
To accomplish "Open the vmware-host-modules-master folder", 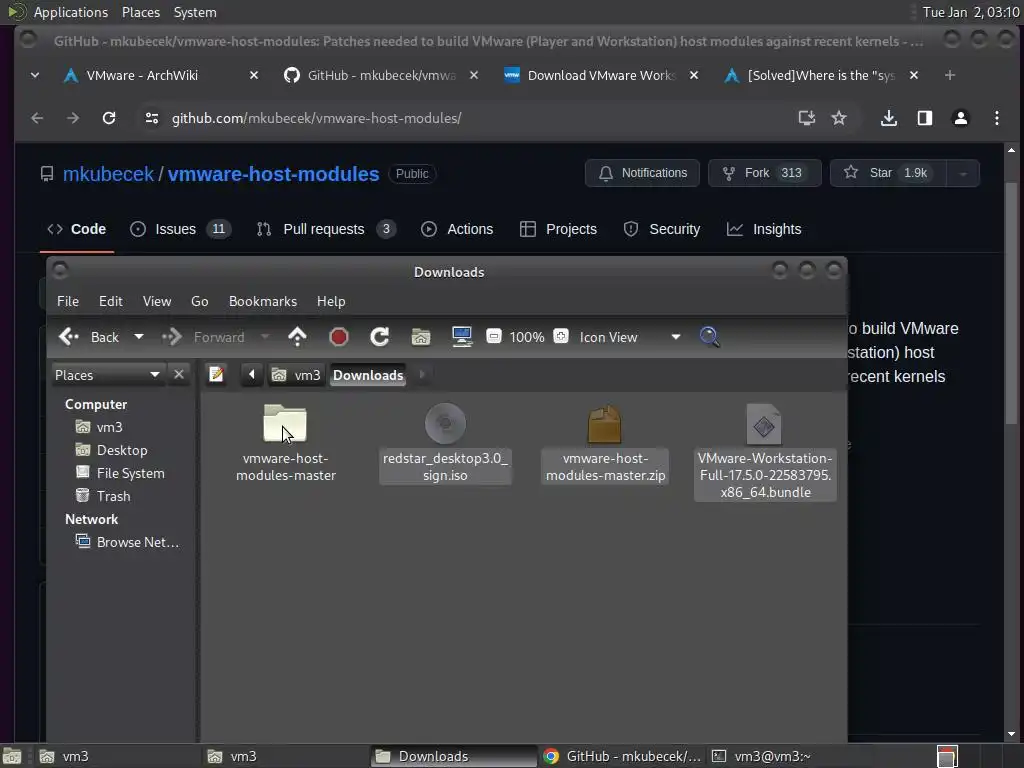I will coord(285,424).
